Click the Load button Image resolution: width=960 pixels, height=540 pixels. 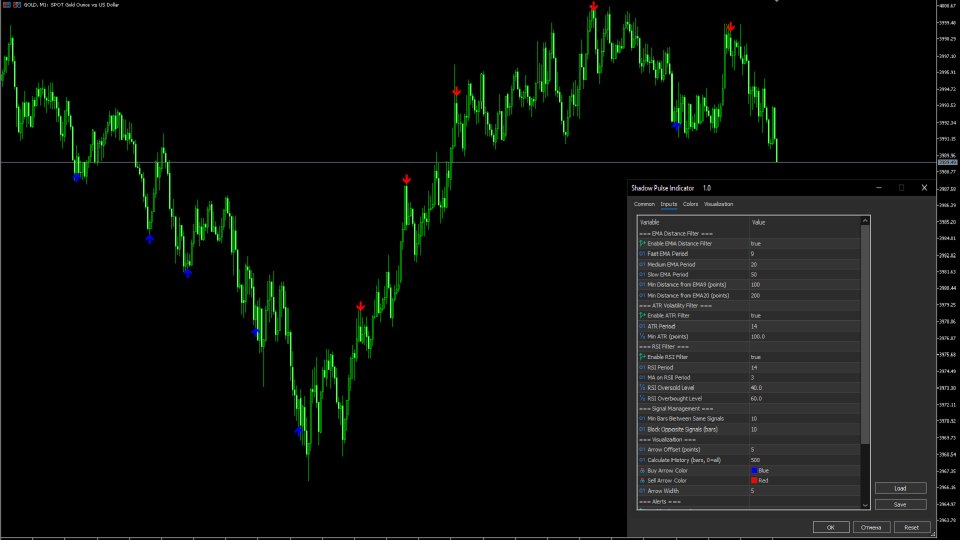click(900, 488)
